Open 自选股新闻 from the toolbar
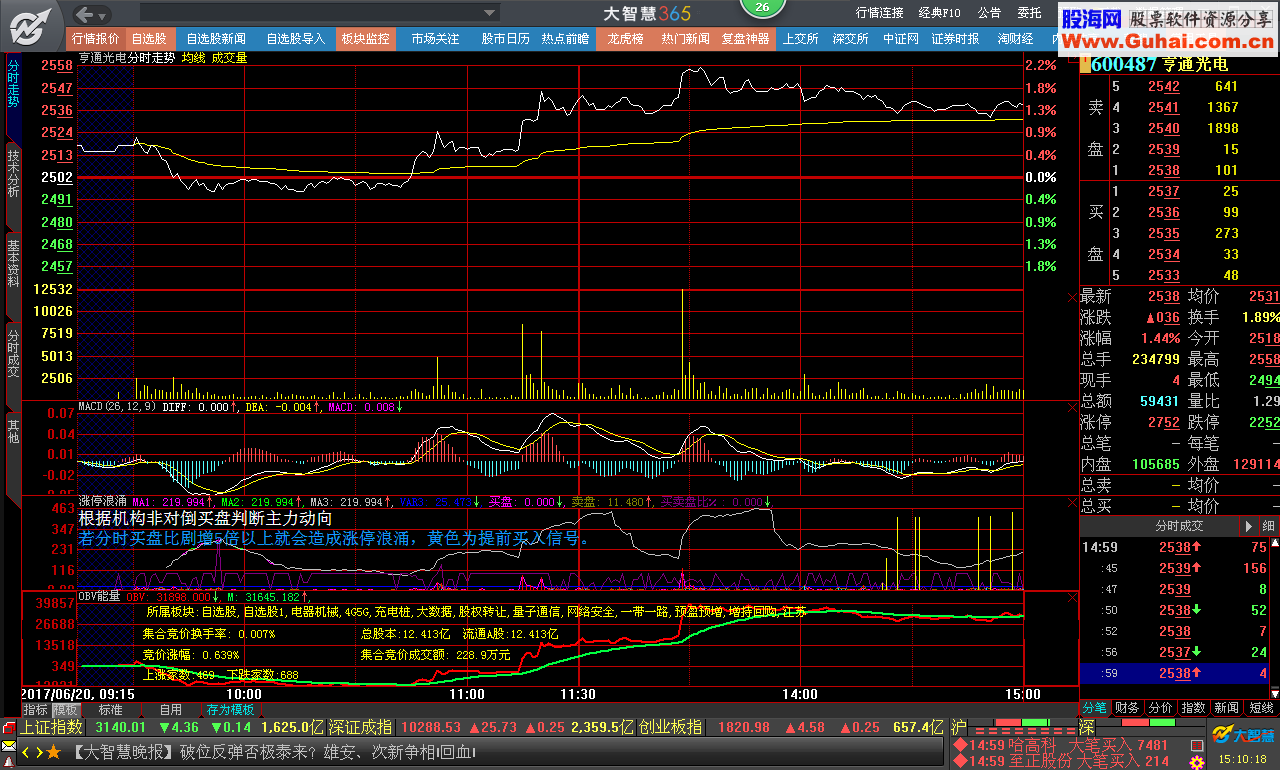This screenshot has width=1280, height=770. tap(215, 39)
